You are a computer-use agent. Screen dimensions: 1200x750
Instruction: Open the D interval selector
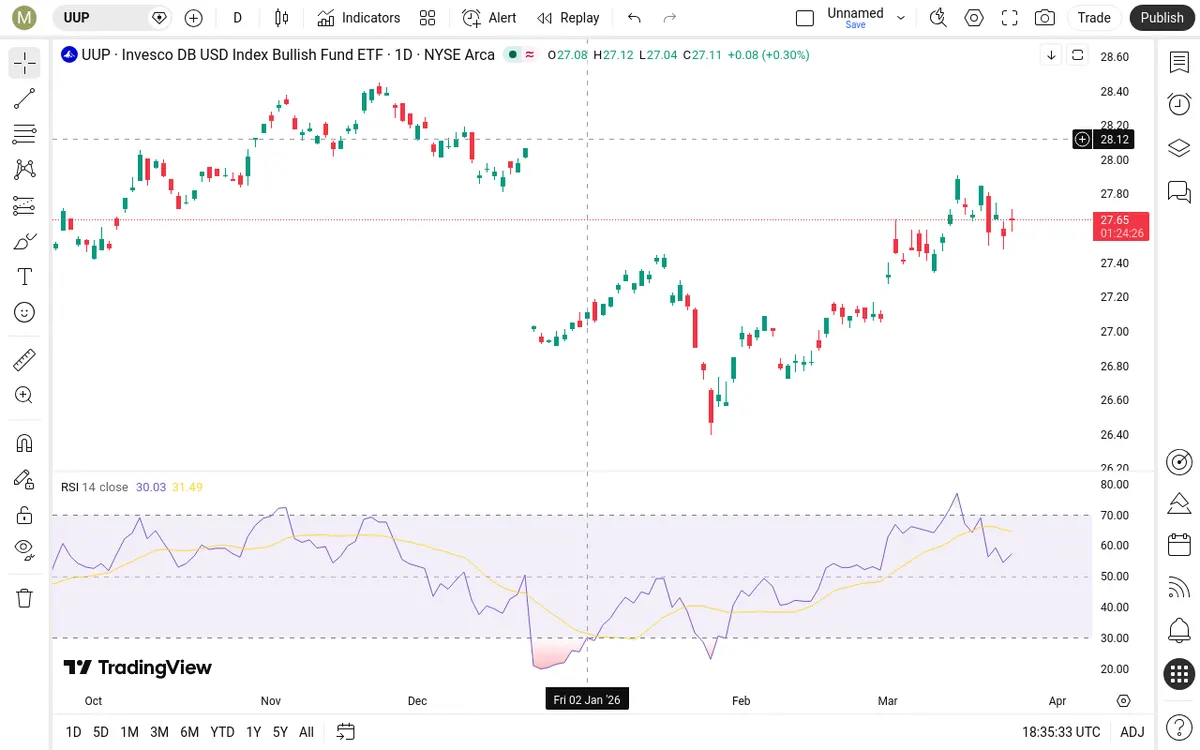(237, 17)
